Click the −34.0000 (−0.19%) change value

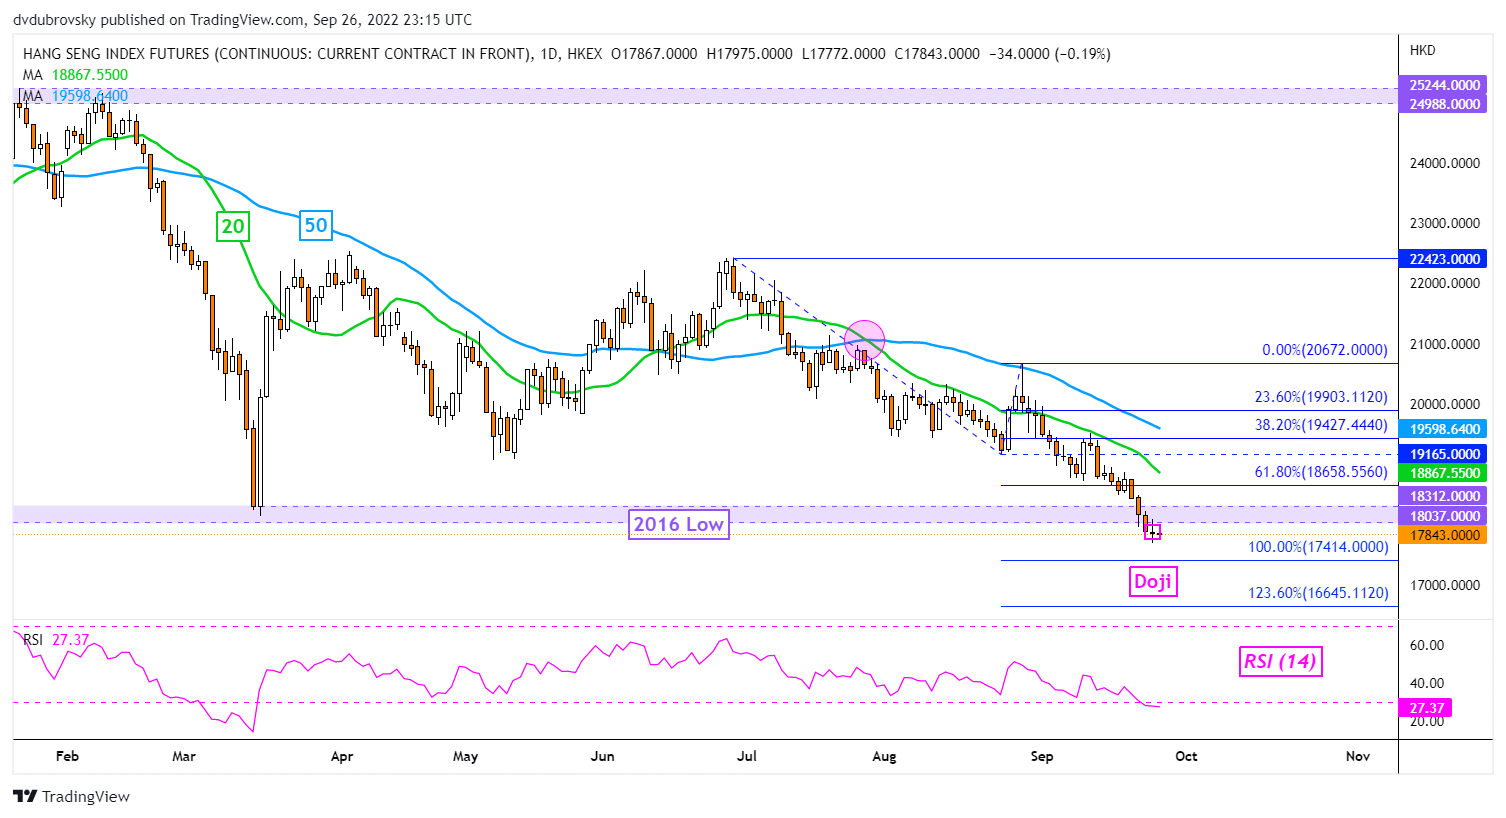tap(1050, 54)
